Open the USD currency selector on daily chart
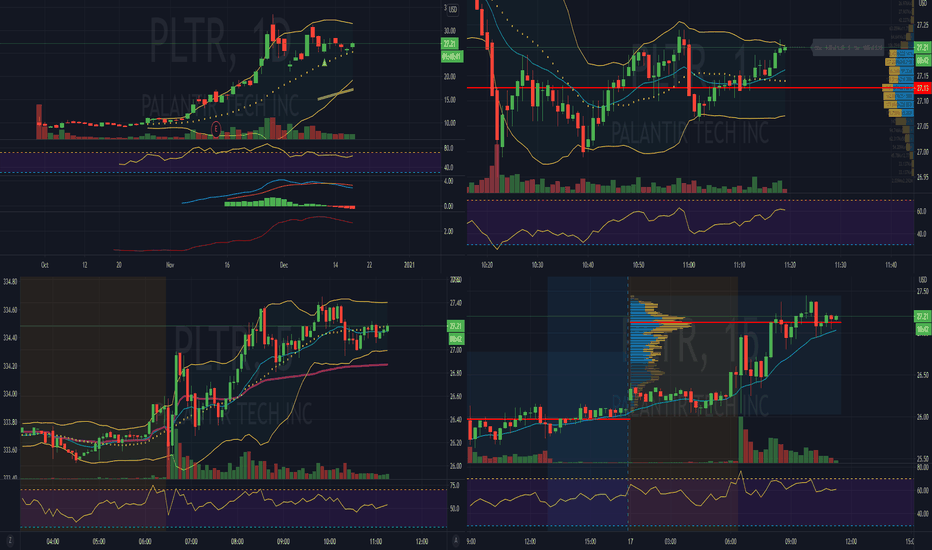Viewport: 932px width, 550px height. 453,10
